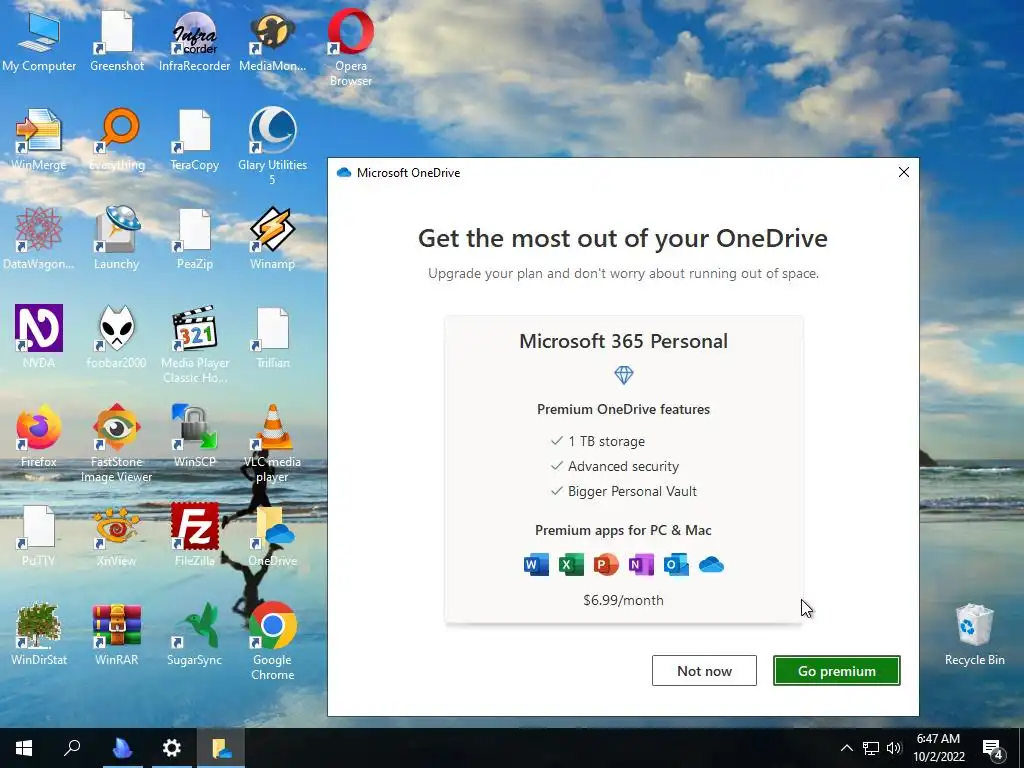Open Opera Browser shortcut
1024x768 pixels.
(351, 47)
